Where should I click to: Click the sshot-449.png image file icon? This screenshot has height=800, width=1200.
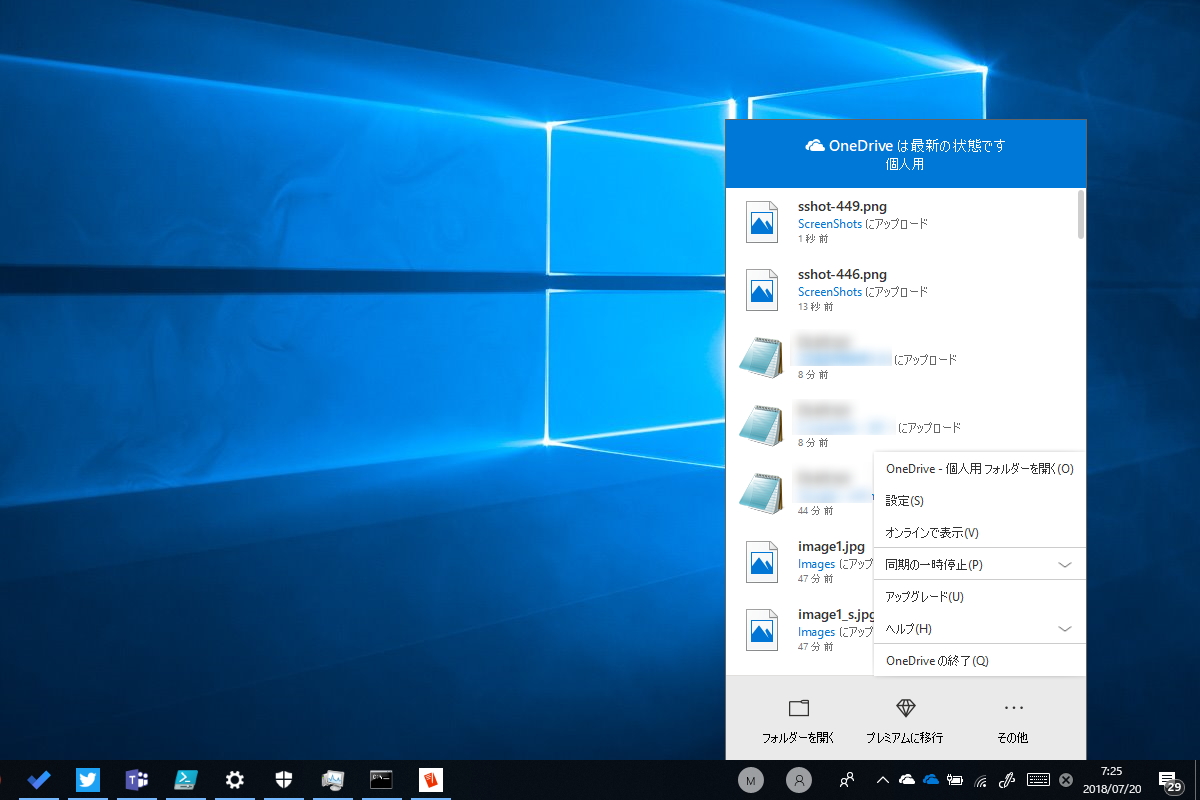[x=762, y=222]
